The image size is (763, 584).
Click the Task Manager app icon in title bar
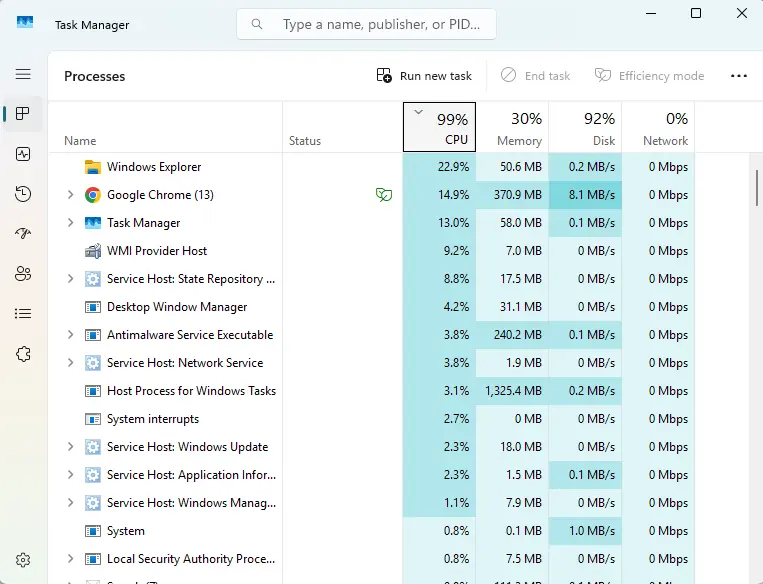25,22
